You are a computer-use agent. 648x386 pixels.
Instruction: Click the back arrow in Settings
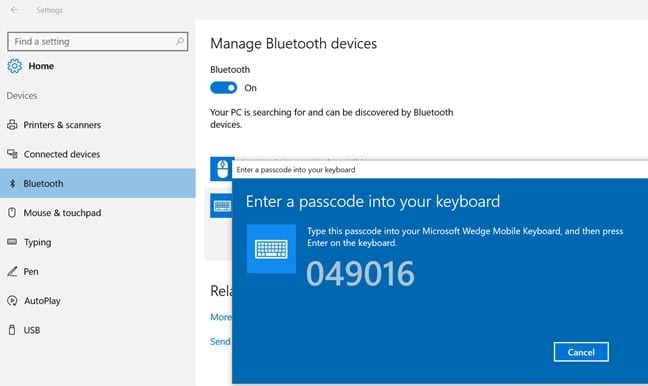(x=14, y=10)
